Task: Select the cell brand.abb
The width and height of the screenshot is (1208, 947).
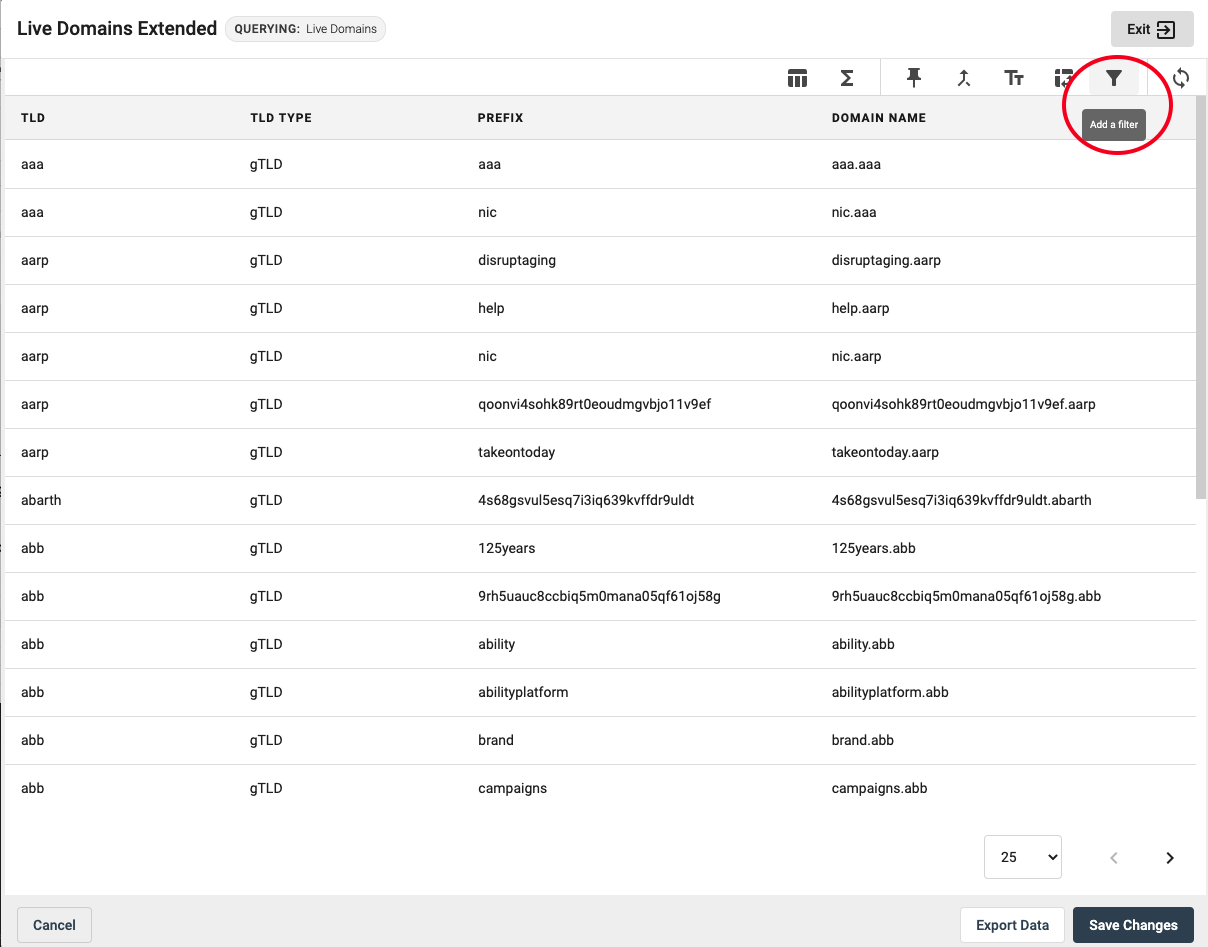Action: 863,740
